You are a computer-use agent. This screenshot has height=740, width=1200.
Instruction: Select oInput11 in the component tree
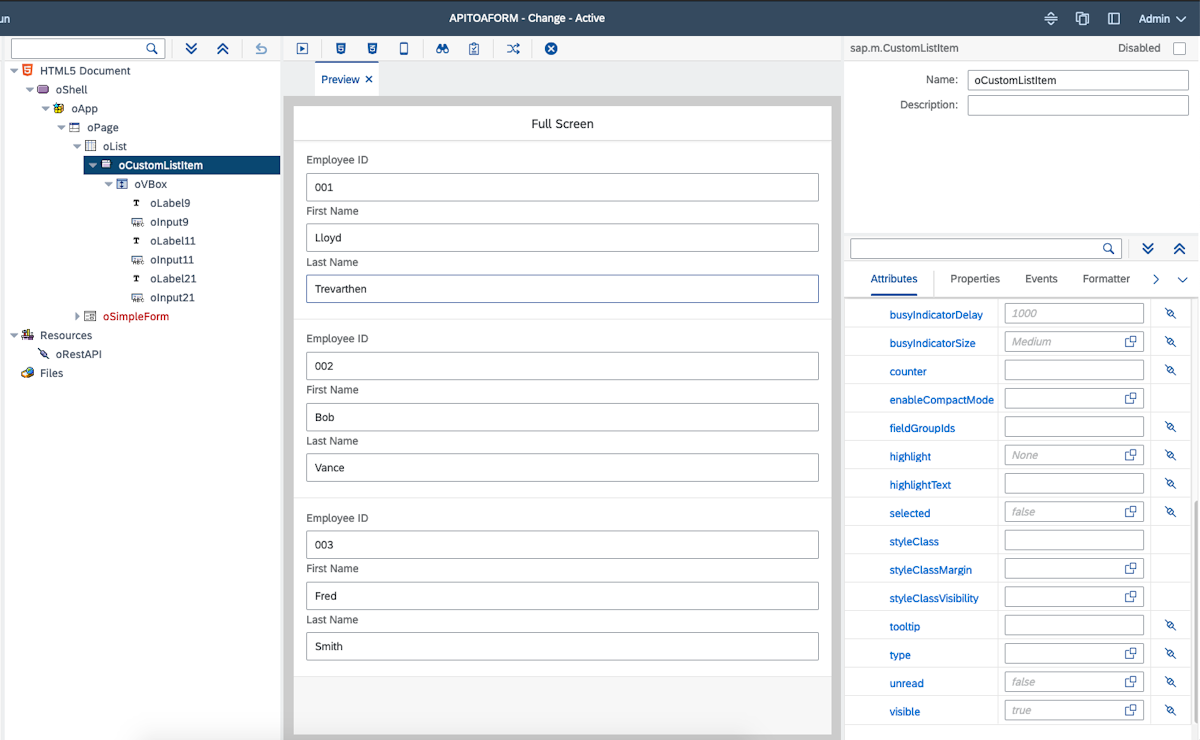(x=172, y=260)
